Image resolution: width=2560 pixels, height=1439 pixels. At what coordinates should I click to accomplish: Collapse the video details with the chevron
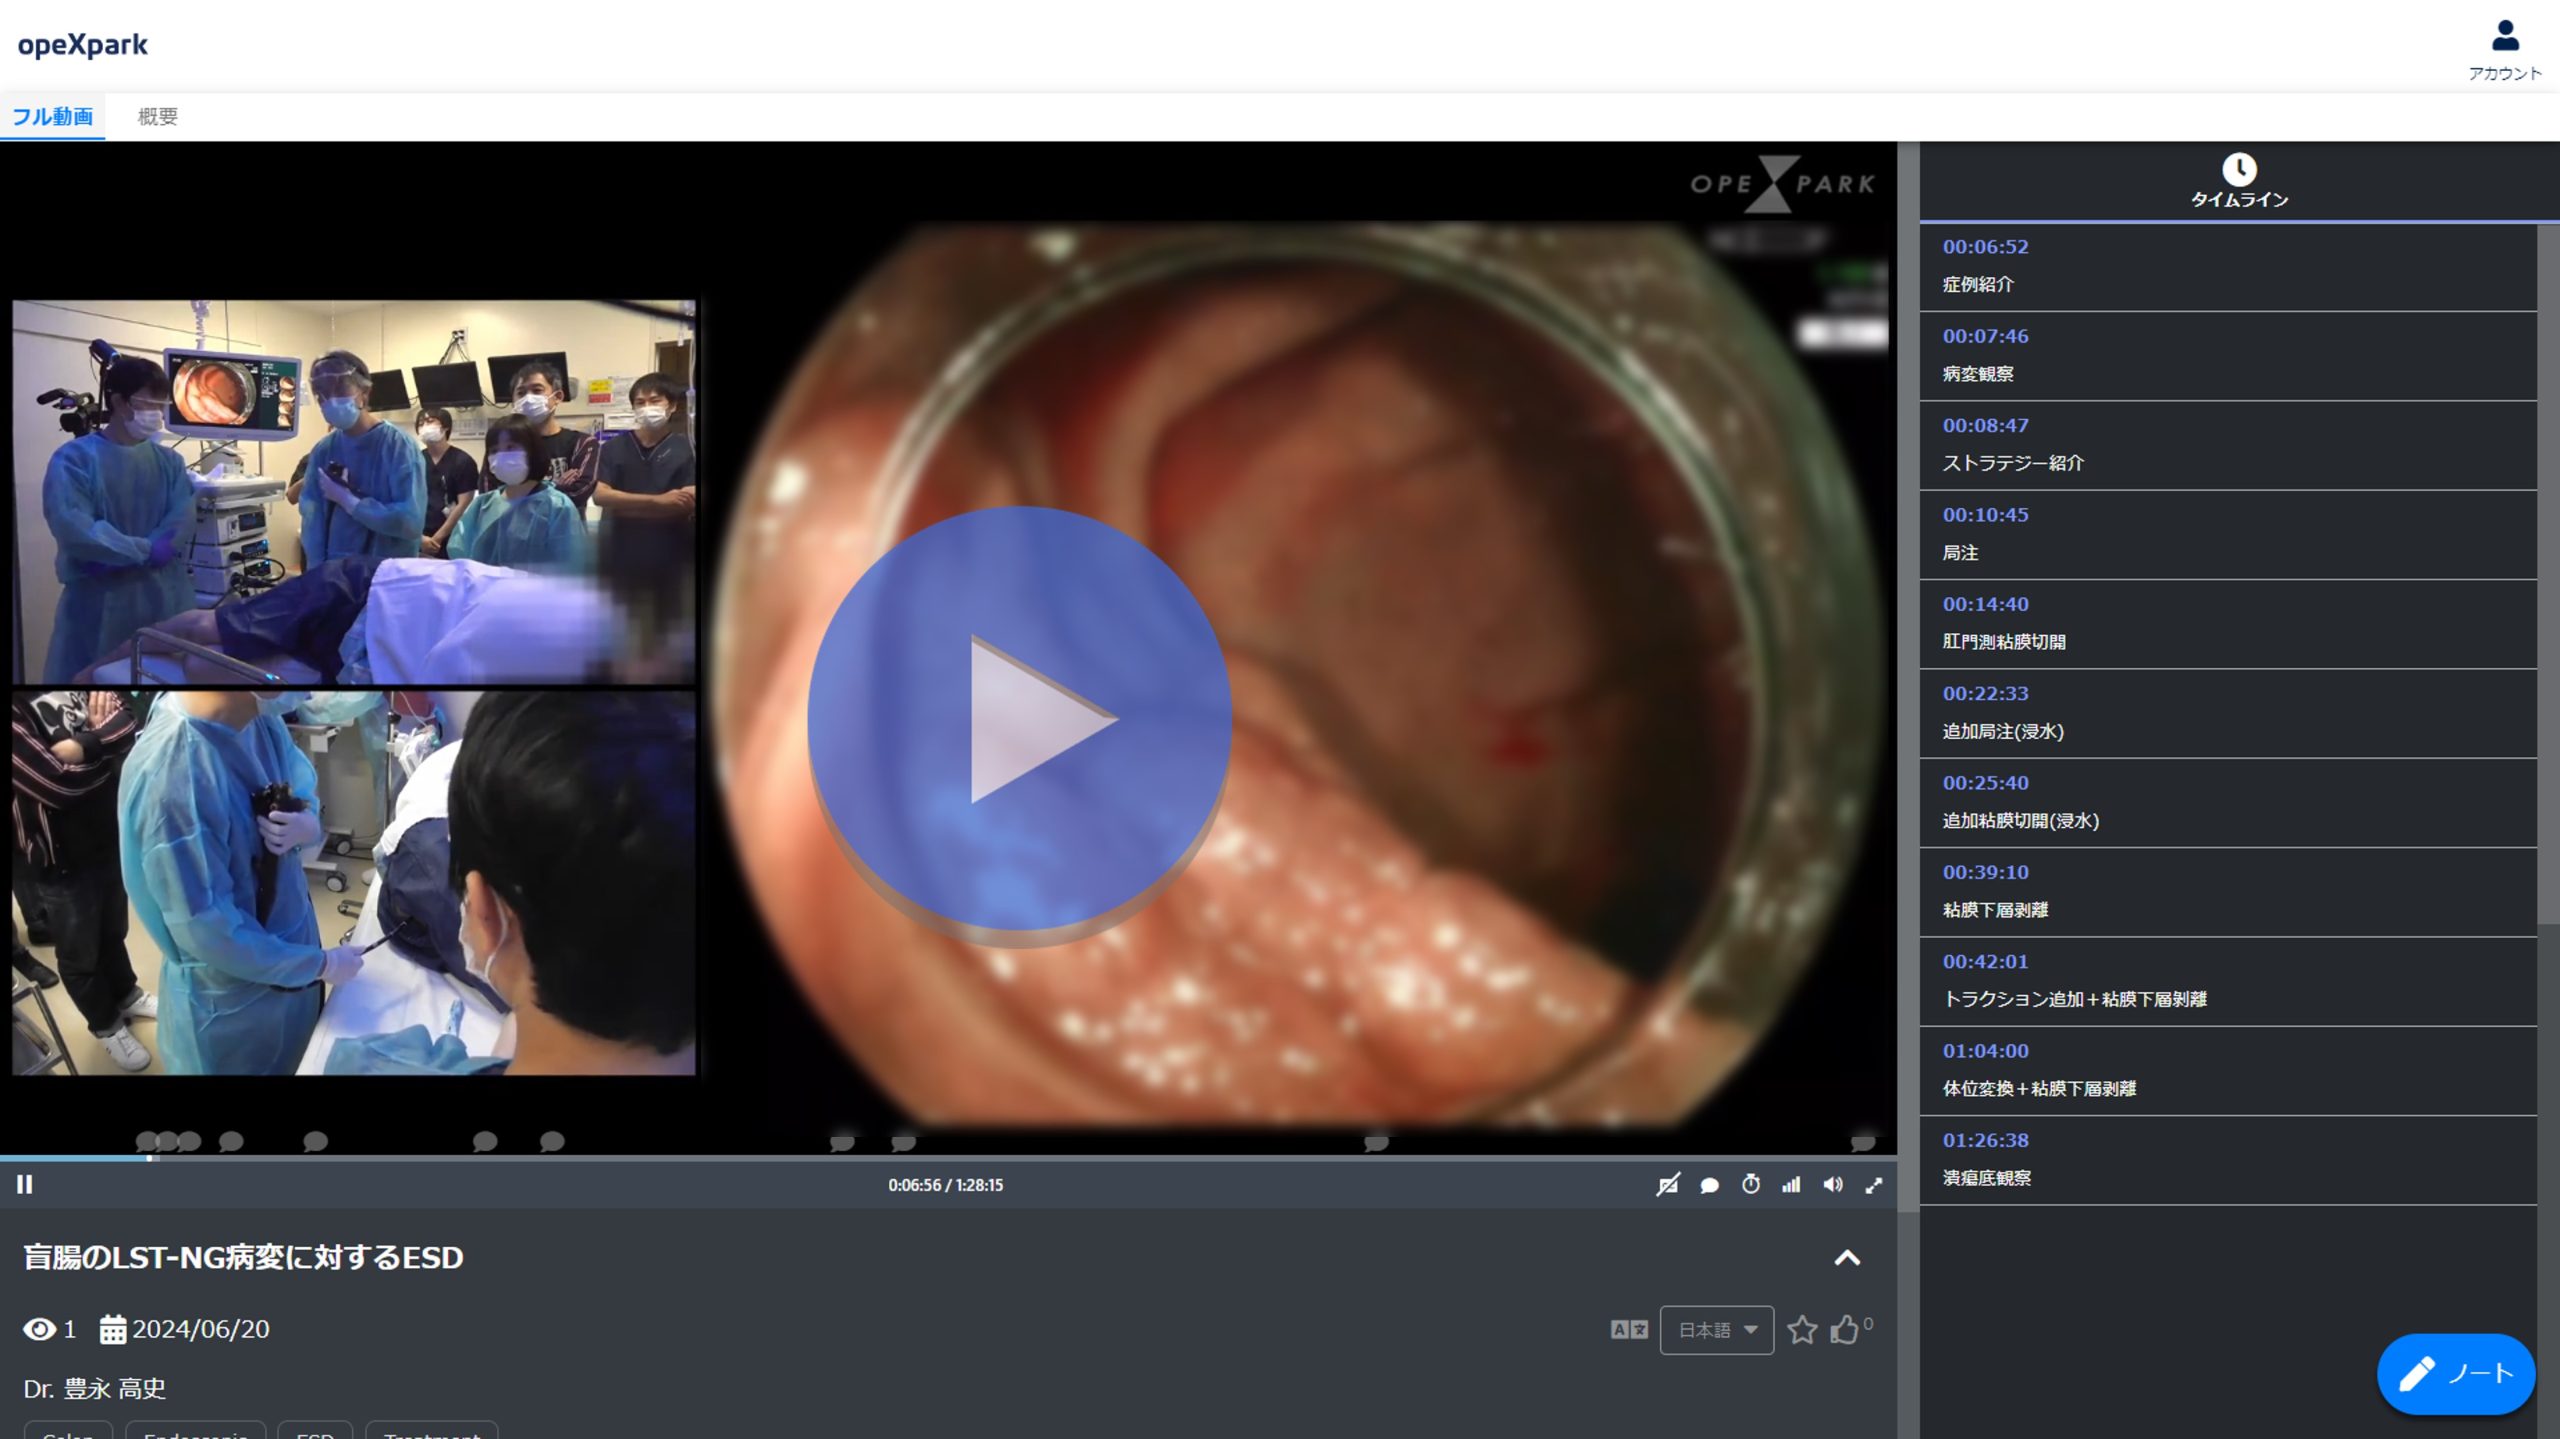point(1846,1258)
